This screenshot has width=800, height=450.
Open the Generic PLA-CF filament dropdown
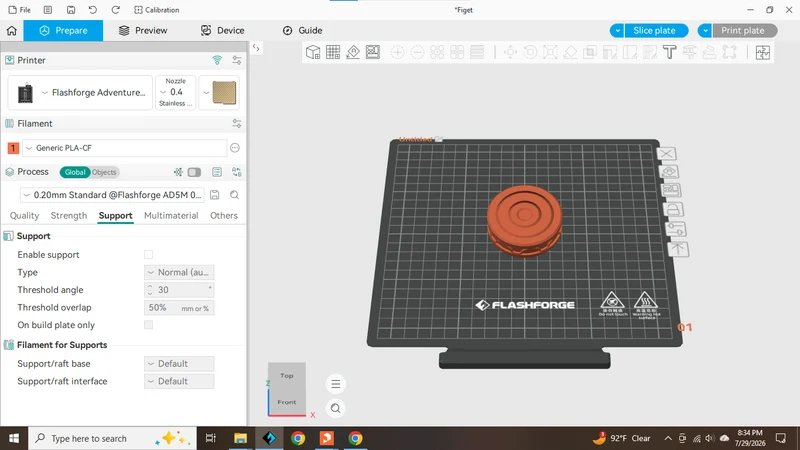124,148
